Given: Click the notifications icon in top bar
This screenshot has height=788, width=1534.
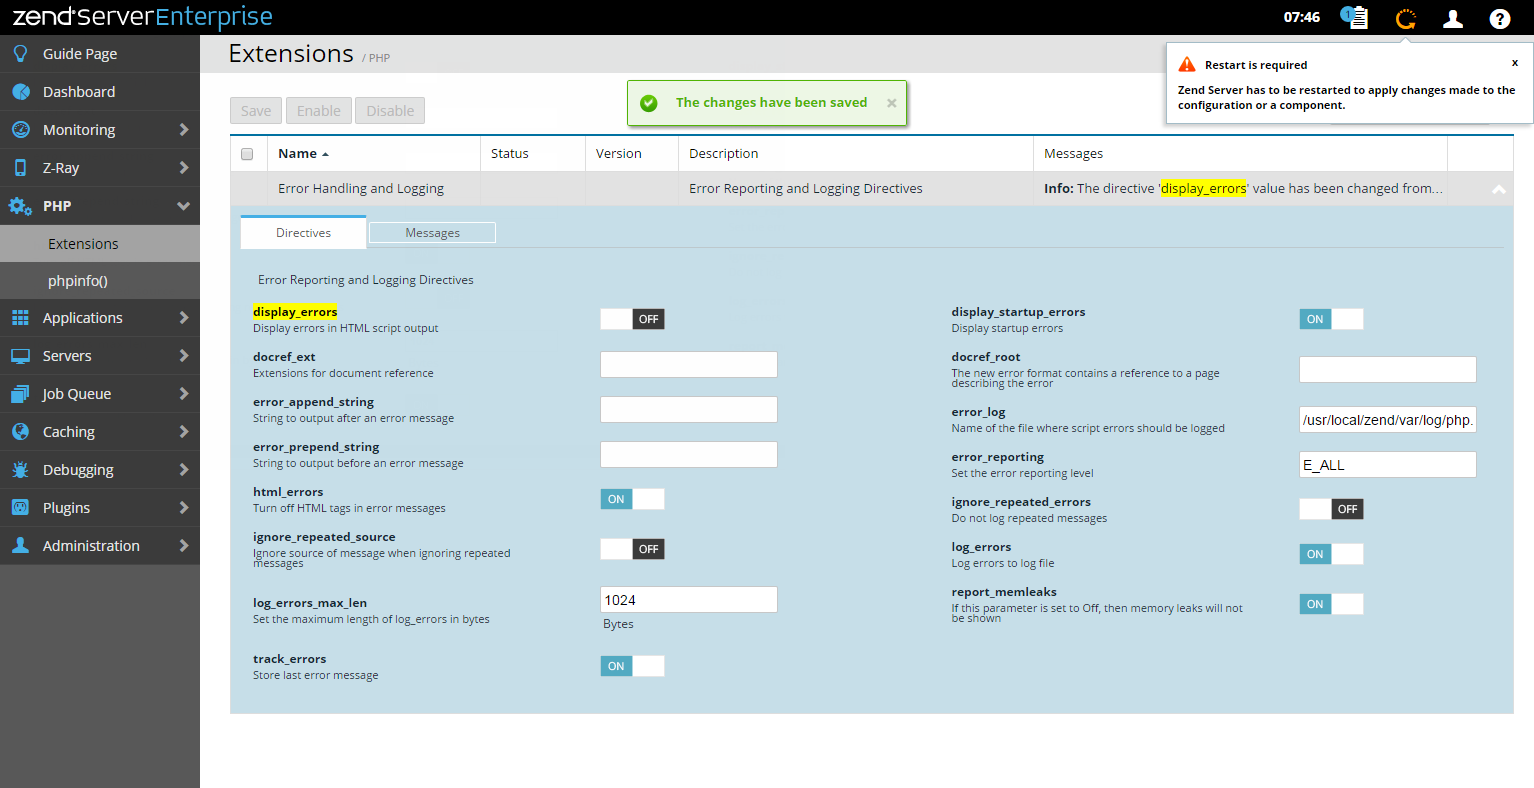Looking at the screenshot, I should coord(1355,18).
